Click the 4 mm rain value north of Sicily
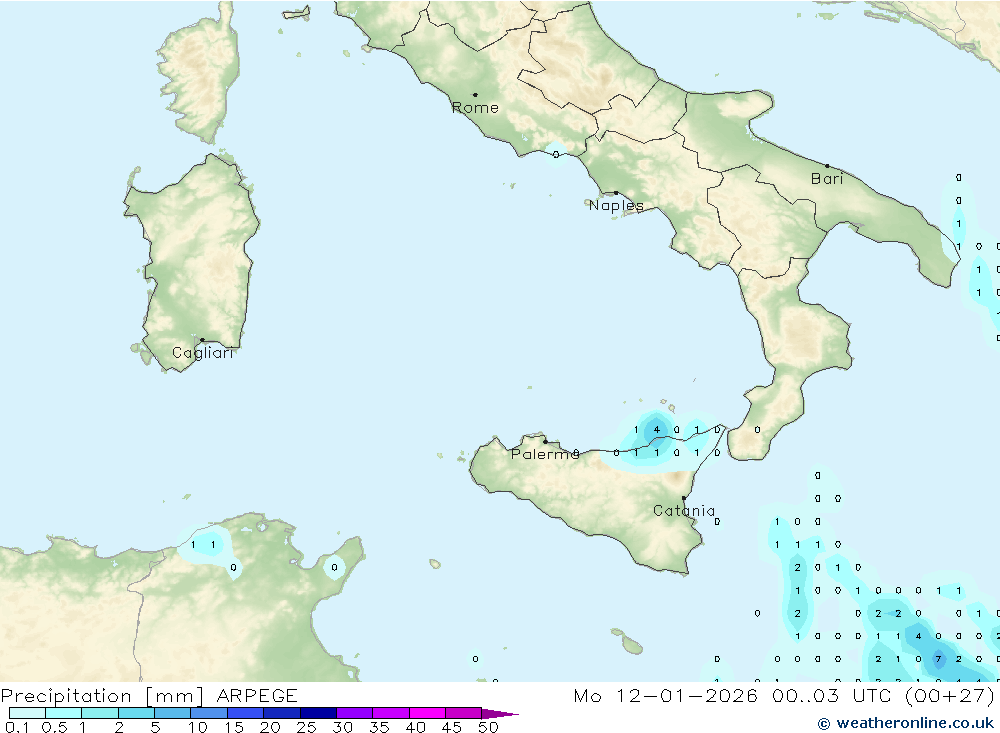This screenshot has height=733, width=1000. tap(656, 430)
